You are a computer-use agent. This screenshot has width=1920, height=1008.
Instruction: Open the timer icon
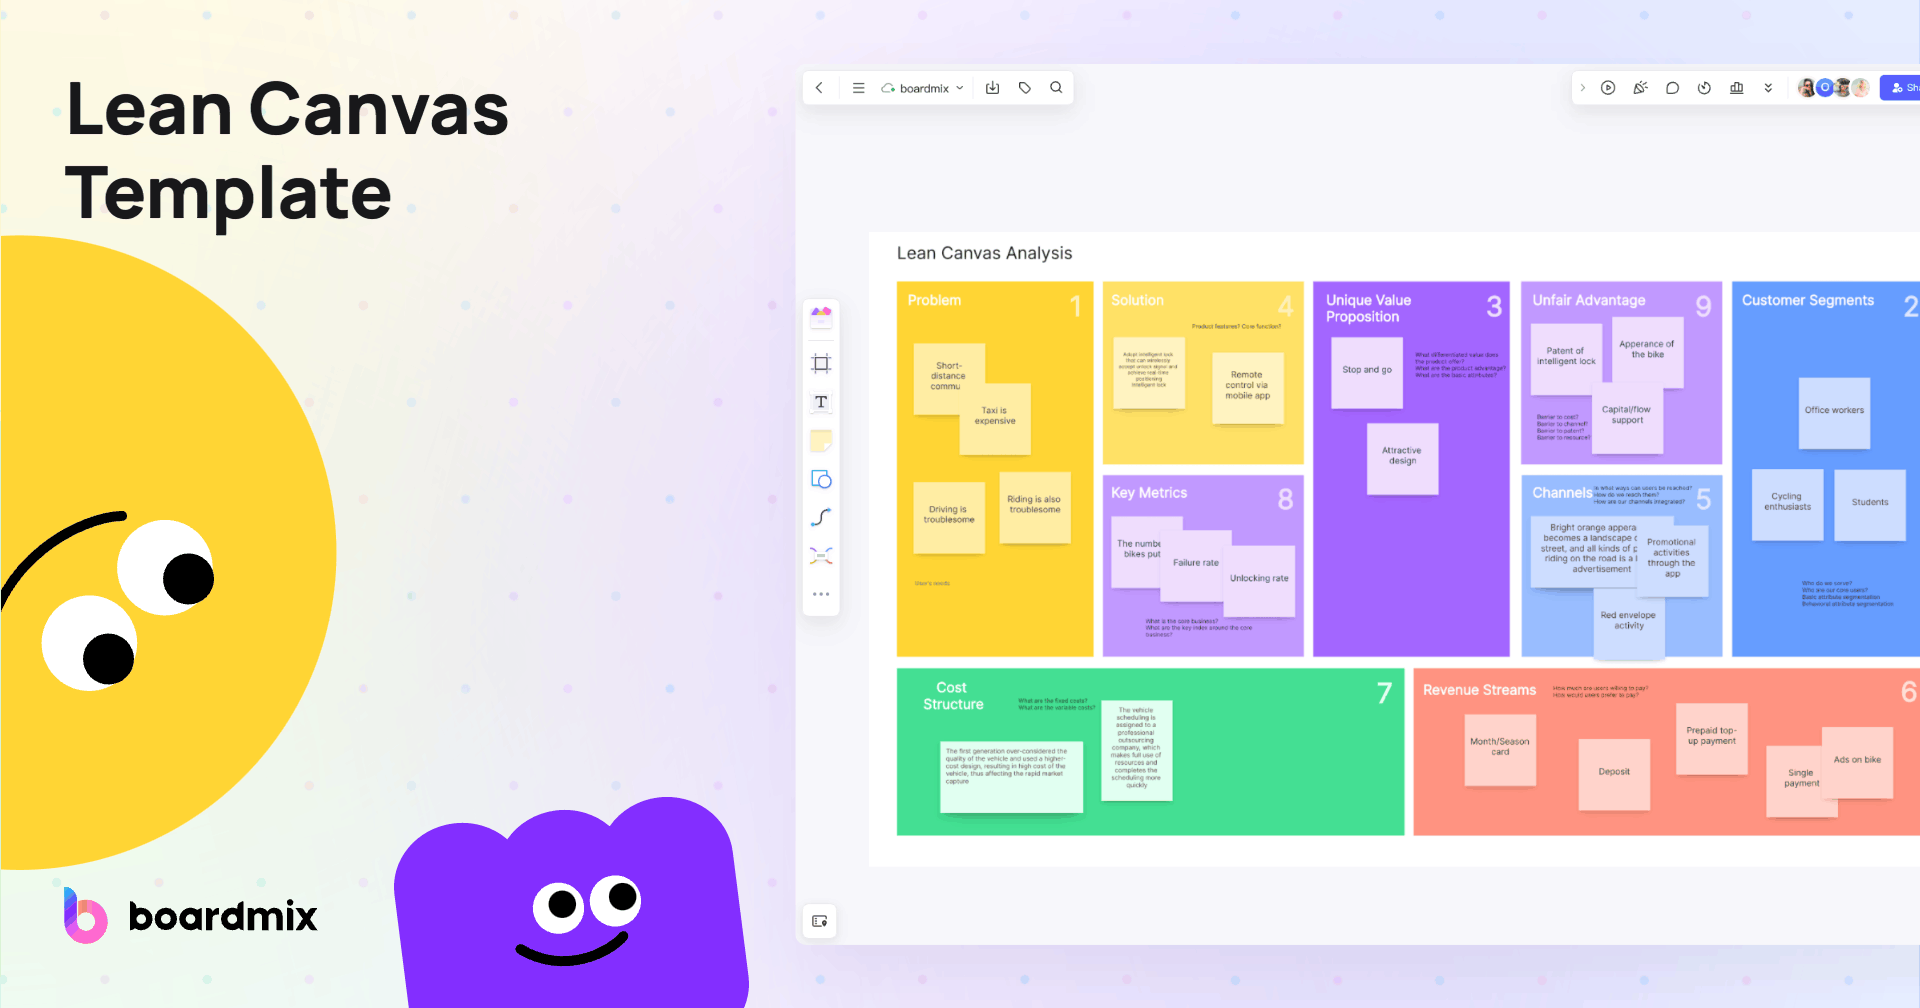tap(1704, 88)
